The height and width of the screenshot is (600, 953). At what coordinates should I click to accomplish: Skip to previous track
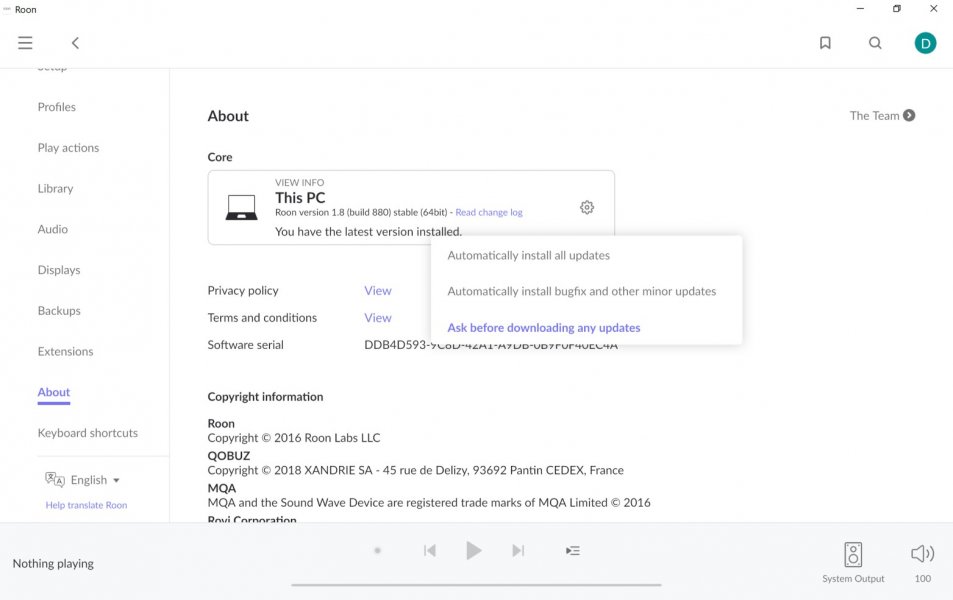[430, 551]
